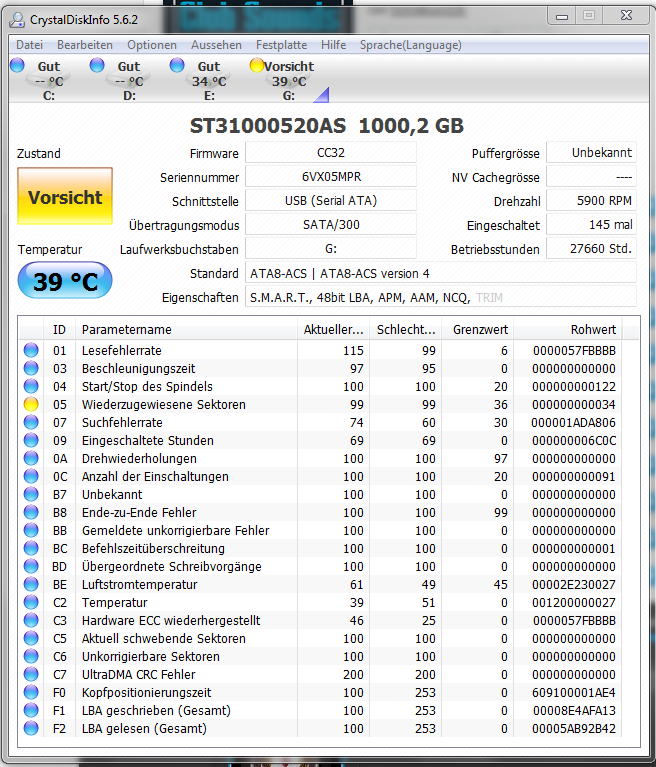The image size is (656, 767).
Task: Click the blue icon for Hardware ECC wiederhergestellt
Action: (x=31, y=620)
